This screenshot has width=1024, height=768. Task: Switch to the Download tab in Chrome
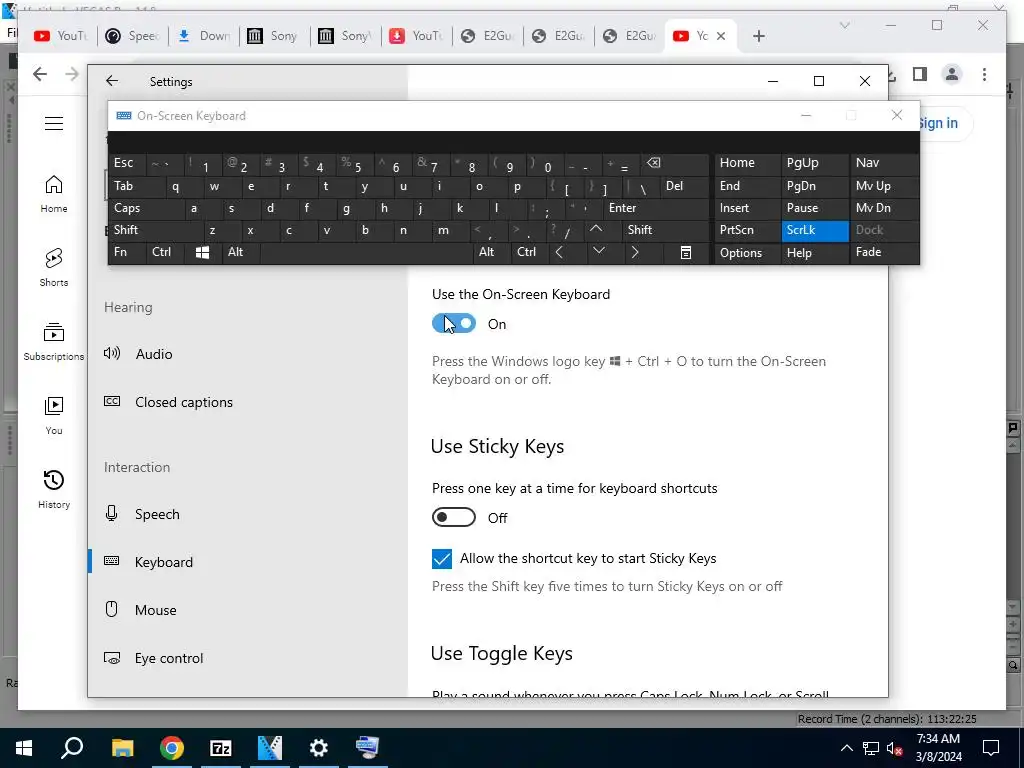click(204, 36)
